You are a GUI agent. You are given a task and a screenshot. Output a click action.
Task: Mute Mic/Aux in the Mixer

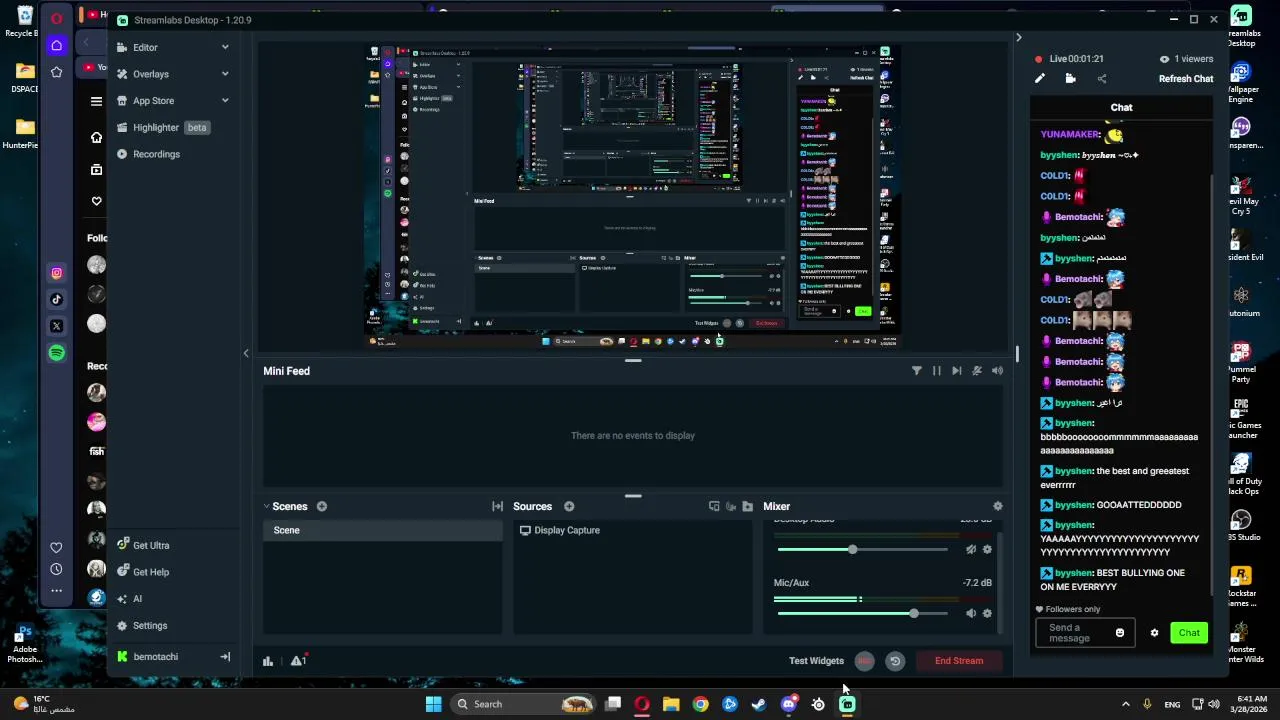click(970, 613)
